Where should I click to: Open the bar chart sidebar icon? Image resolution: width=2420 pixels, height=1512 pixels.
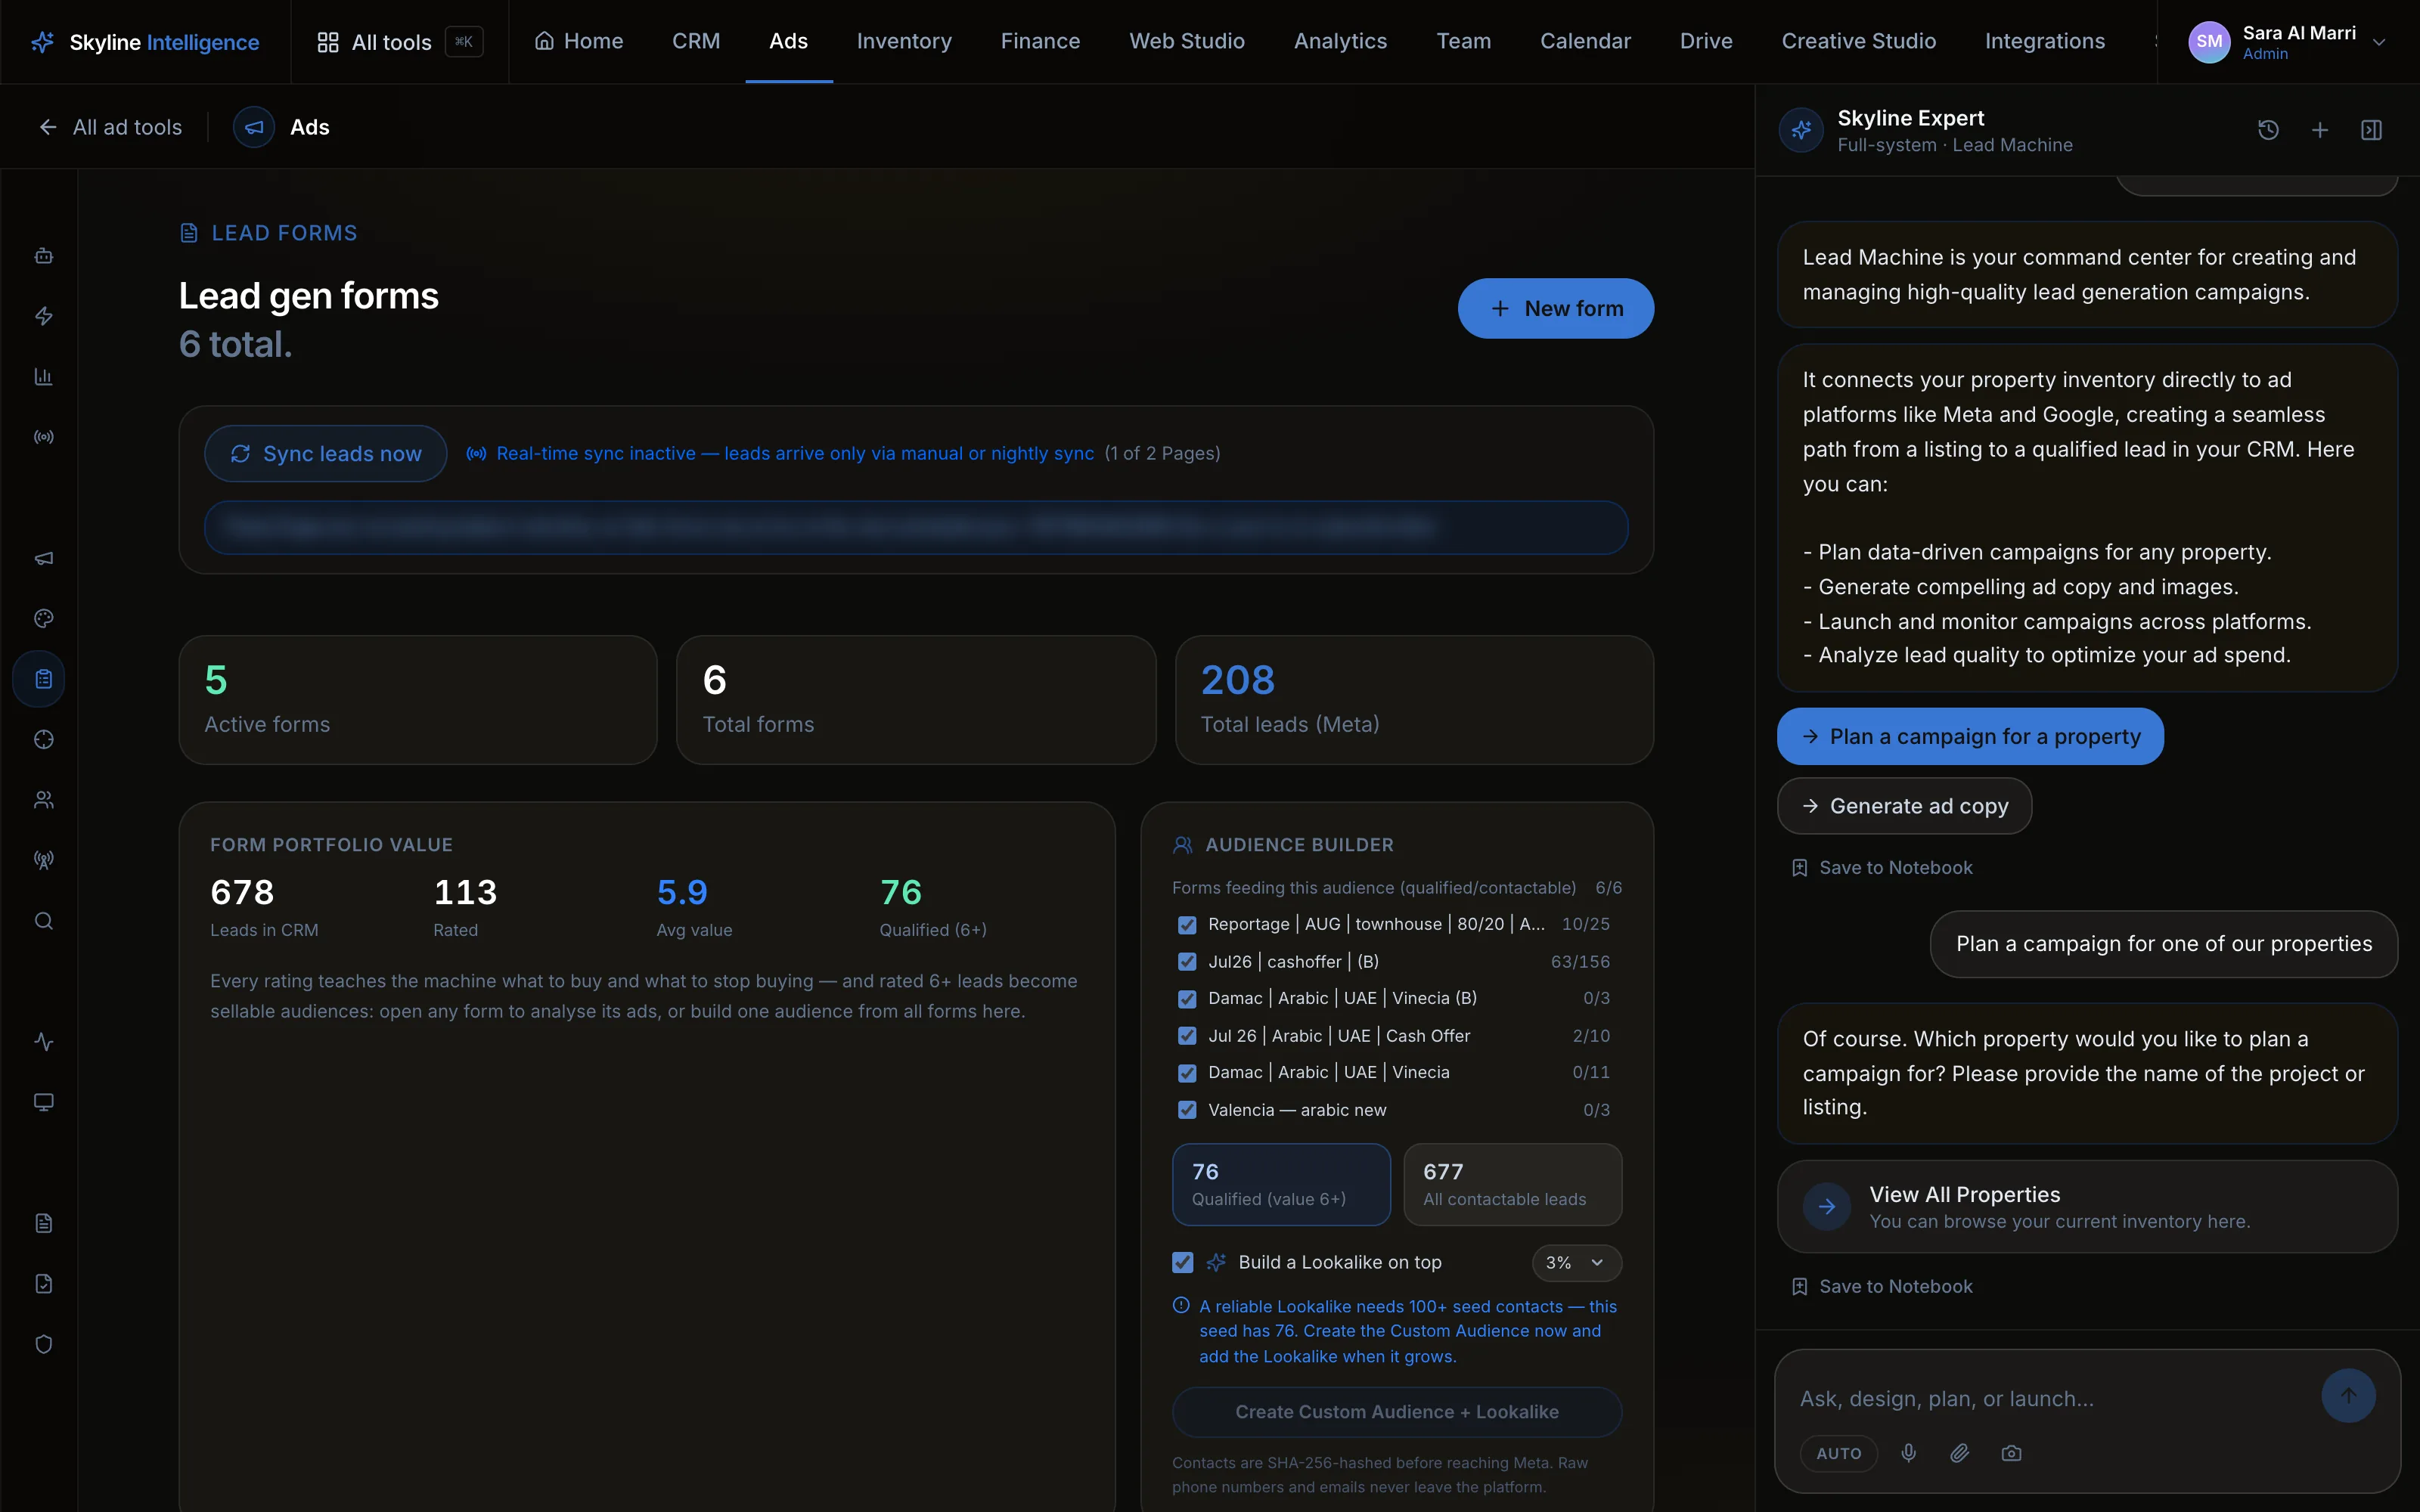tap(43, 376)
